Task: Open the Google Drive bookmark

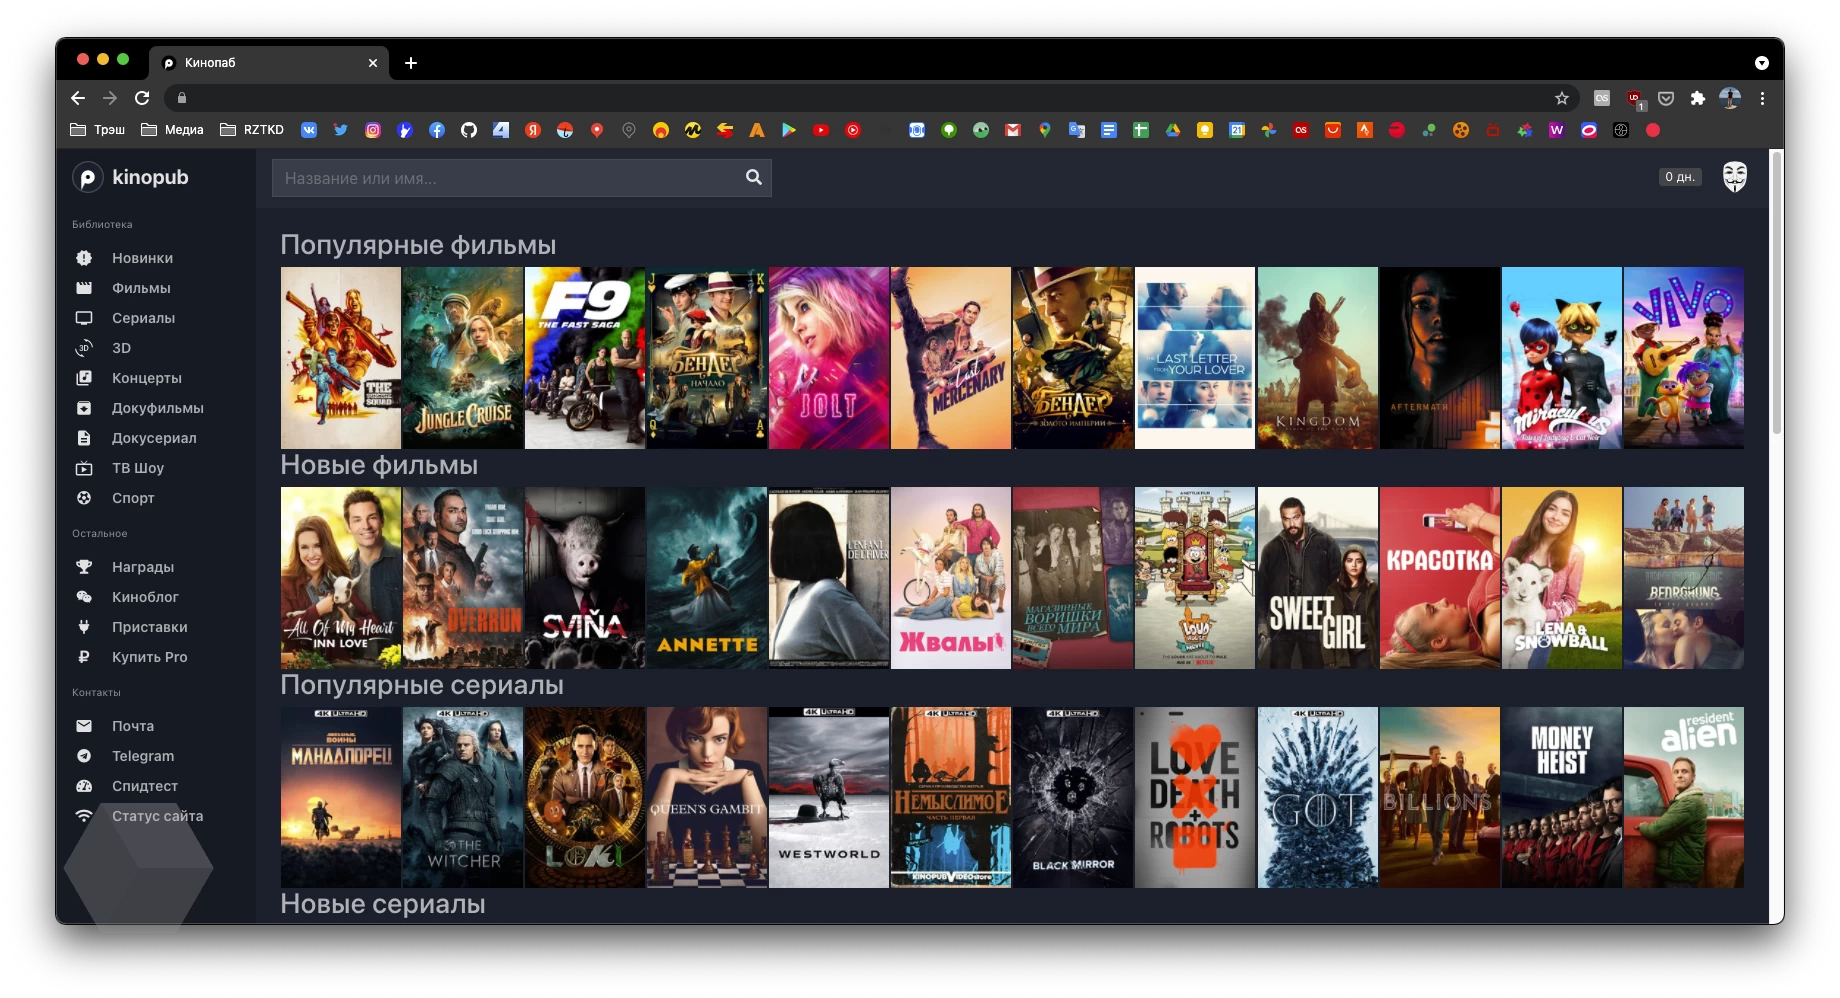Action: coord(1173,130)
